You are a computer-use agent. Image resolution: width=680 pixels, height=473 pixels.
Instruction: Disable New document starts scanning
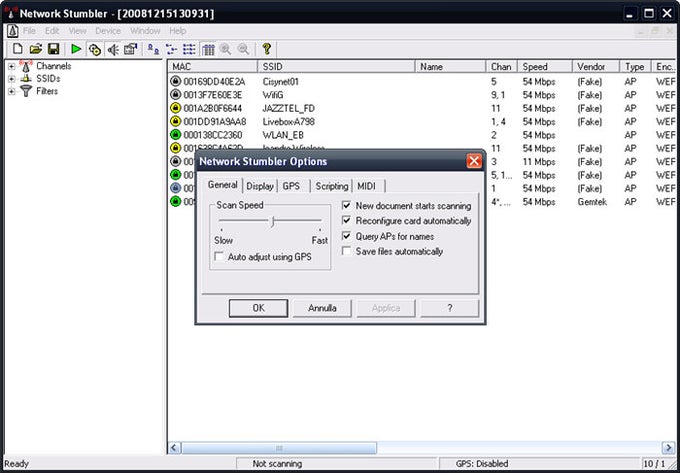tap(346, 205)
